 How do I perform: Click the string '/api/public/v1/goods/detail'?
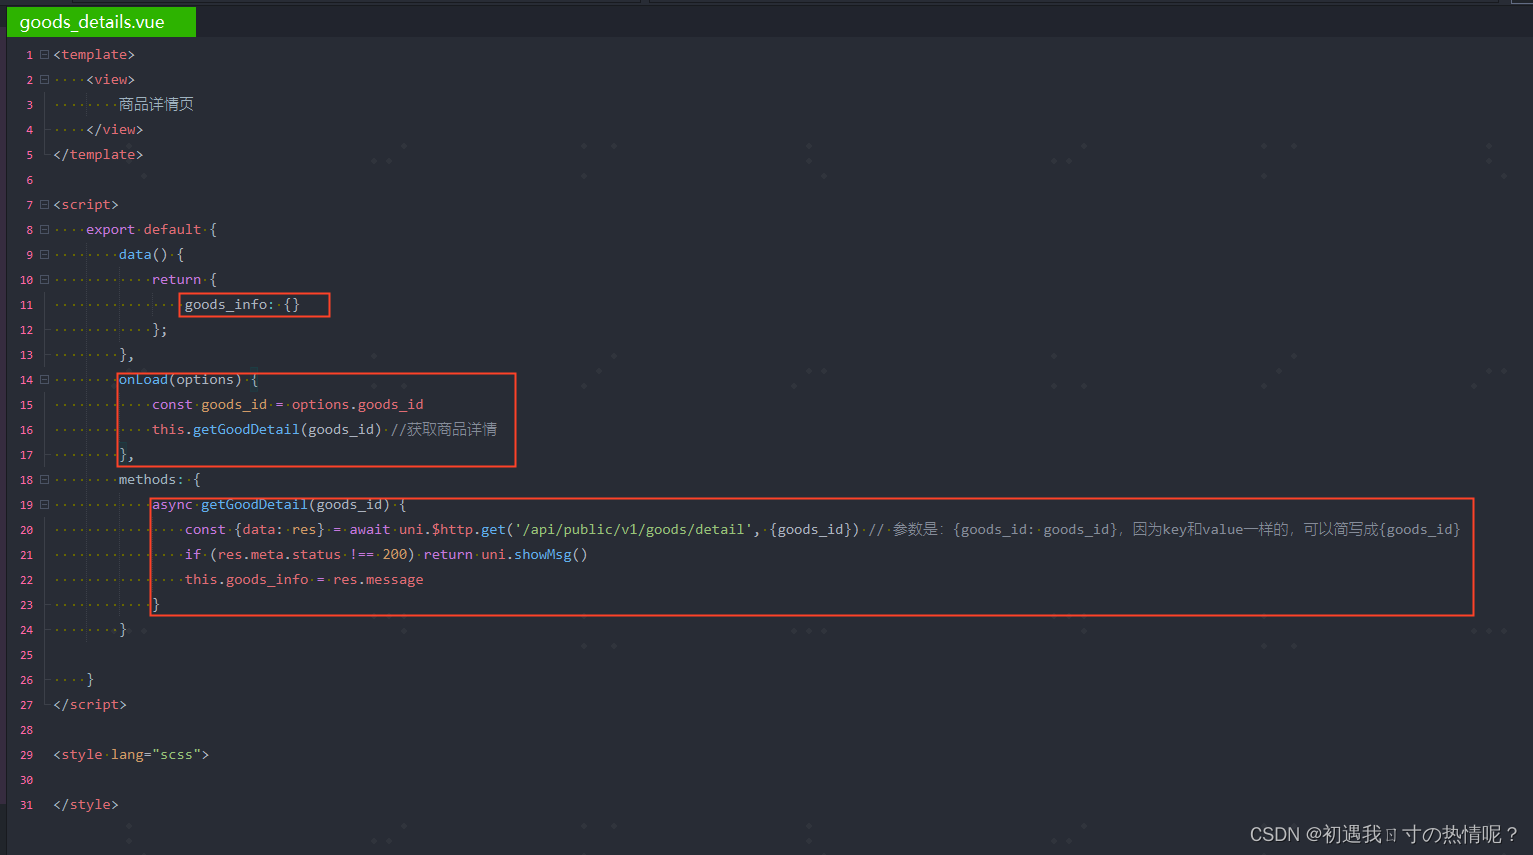pyautogui.click(x=633, y=530)
